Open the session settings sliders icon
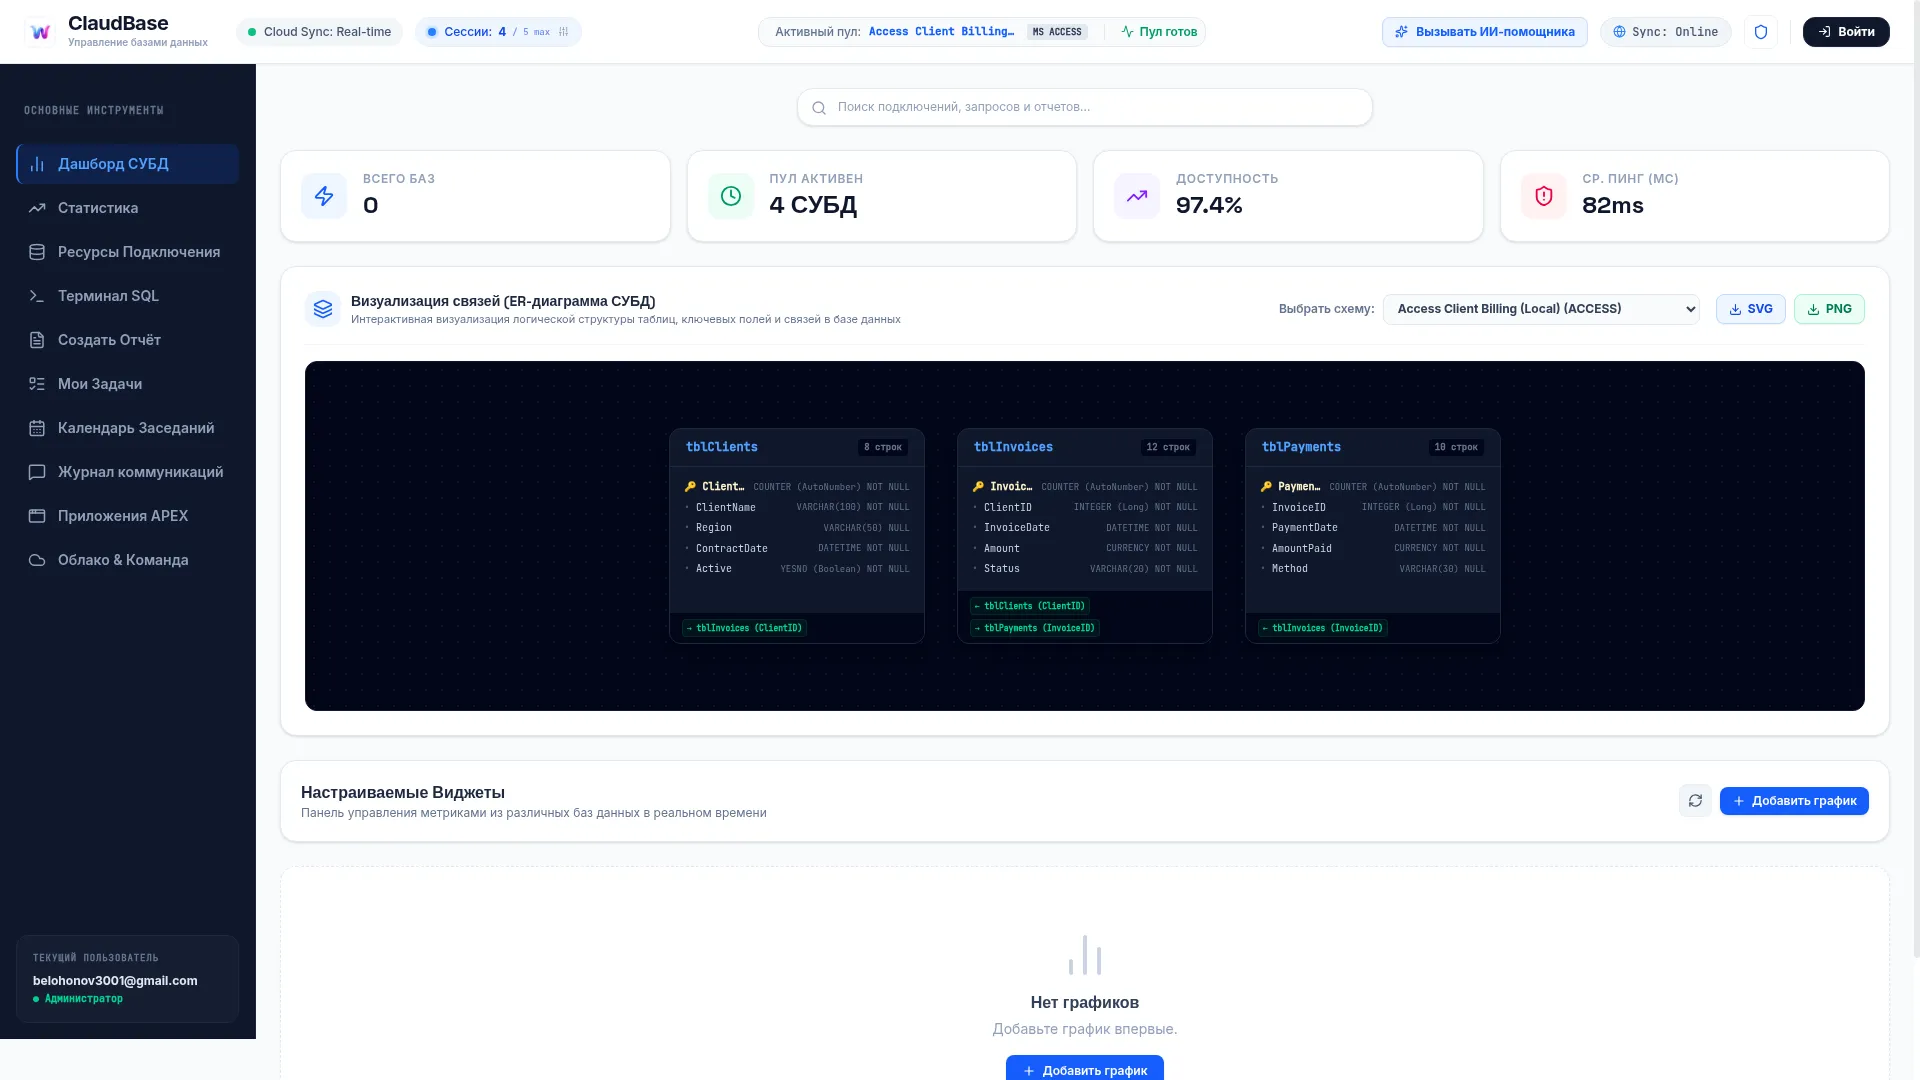1920x1080 pixels. [x=564, y=32]
